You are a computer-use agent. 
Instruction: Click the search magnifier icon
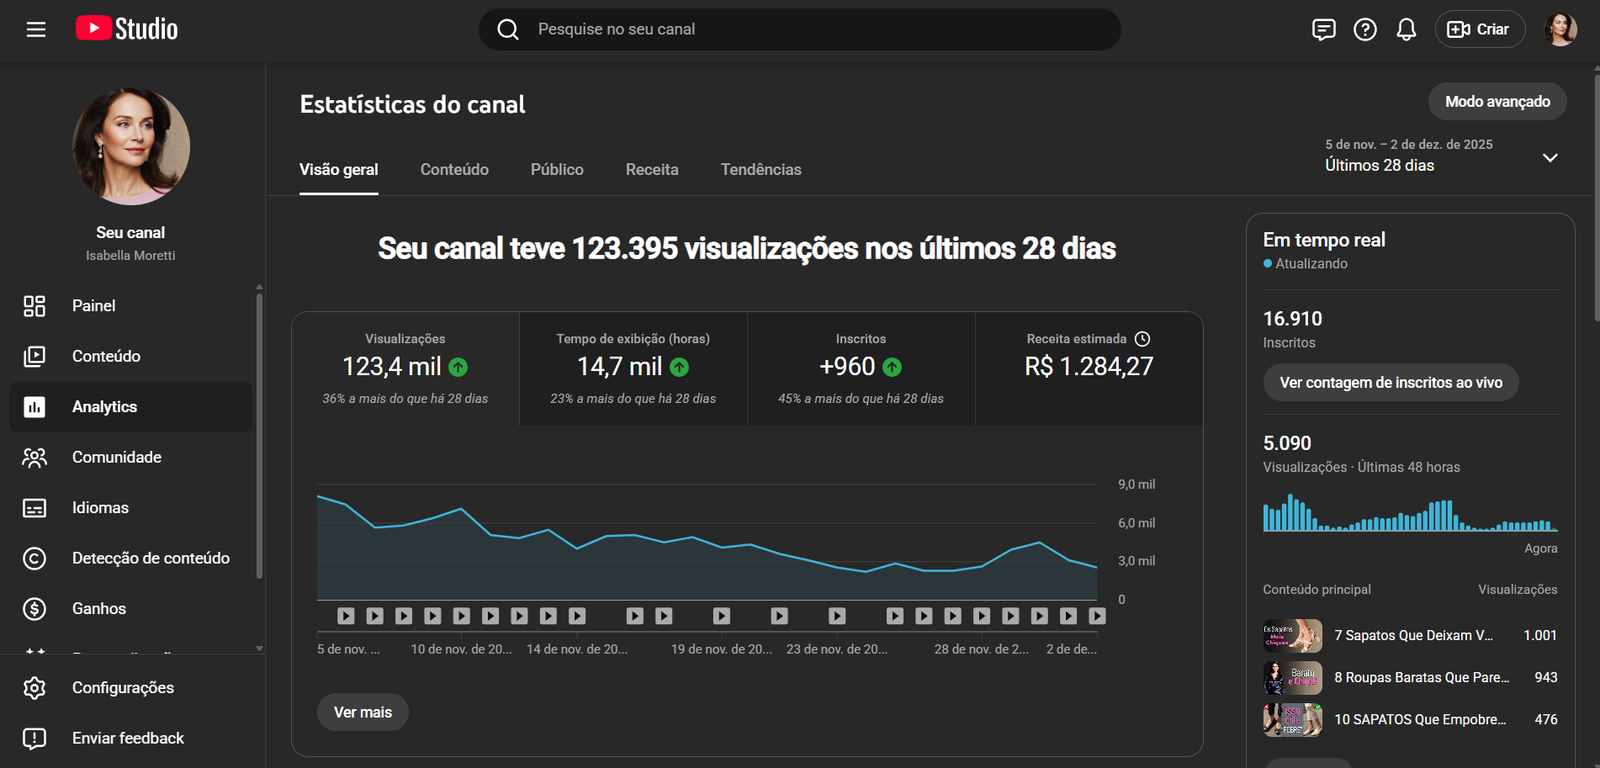tap(508, 29)
